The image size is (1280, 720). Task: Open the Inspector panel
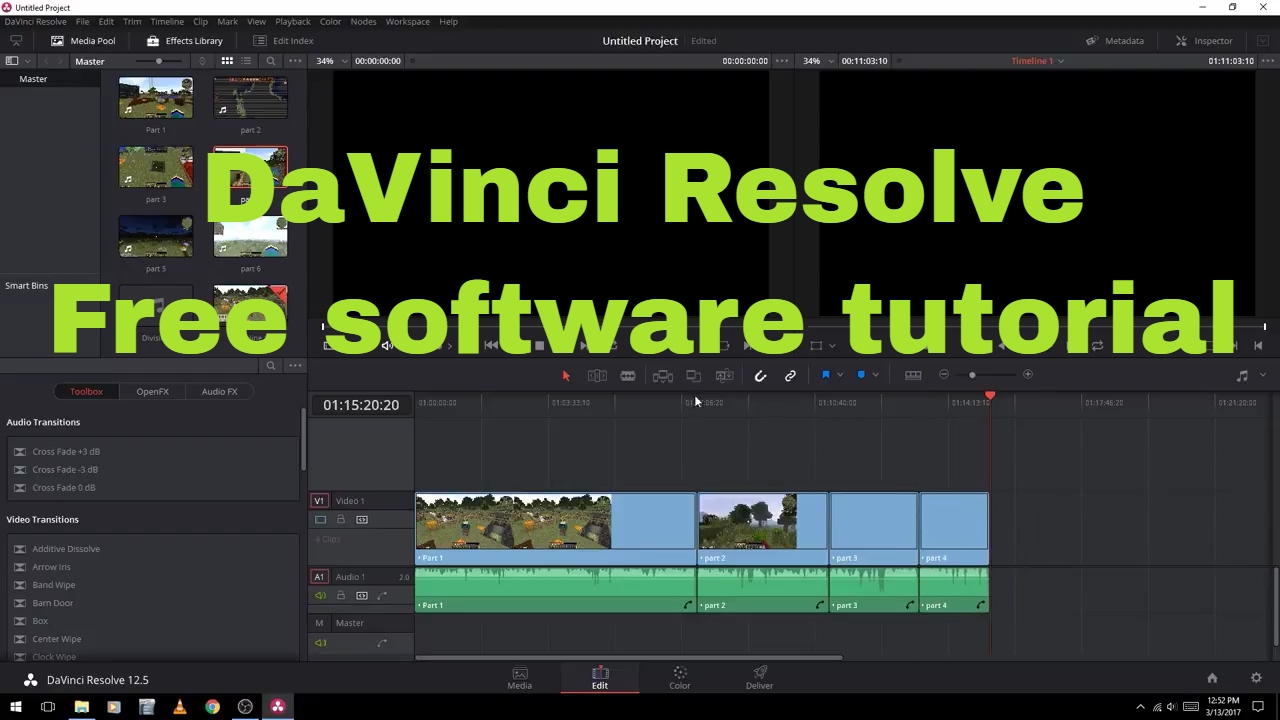click(x=1204, y=41)
